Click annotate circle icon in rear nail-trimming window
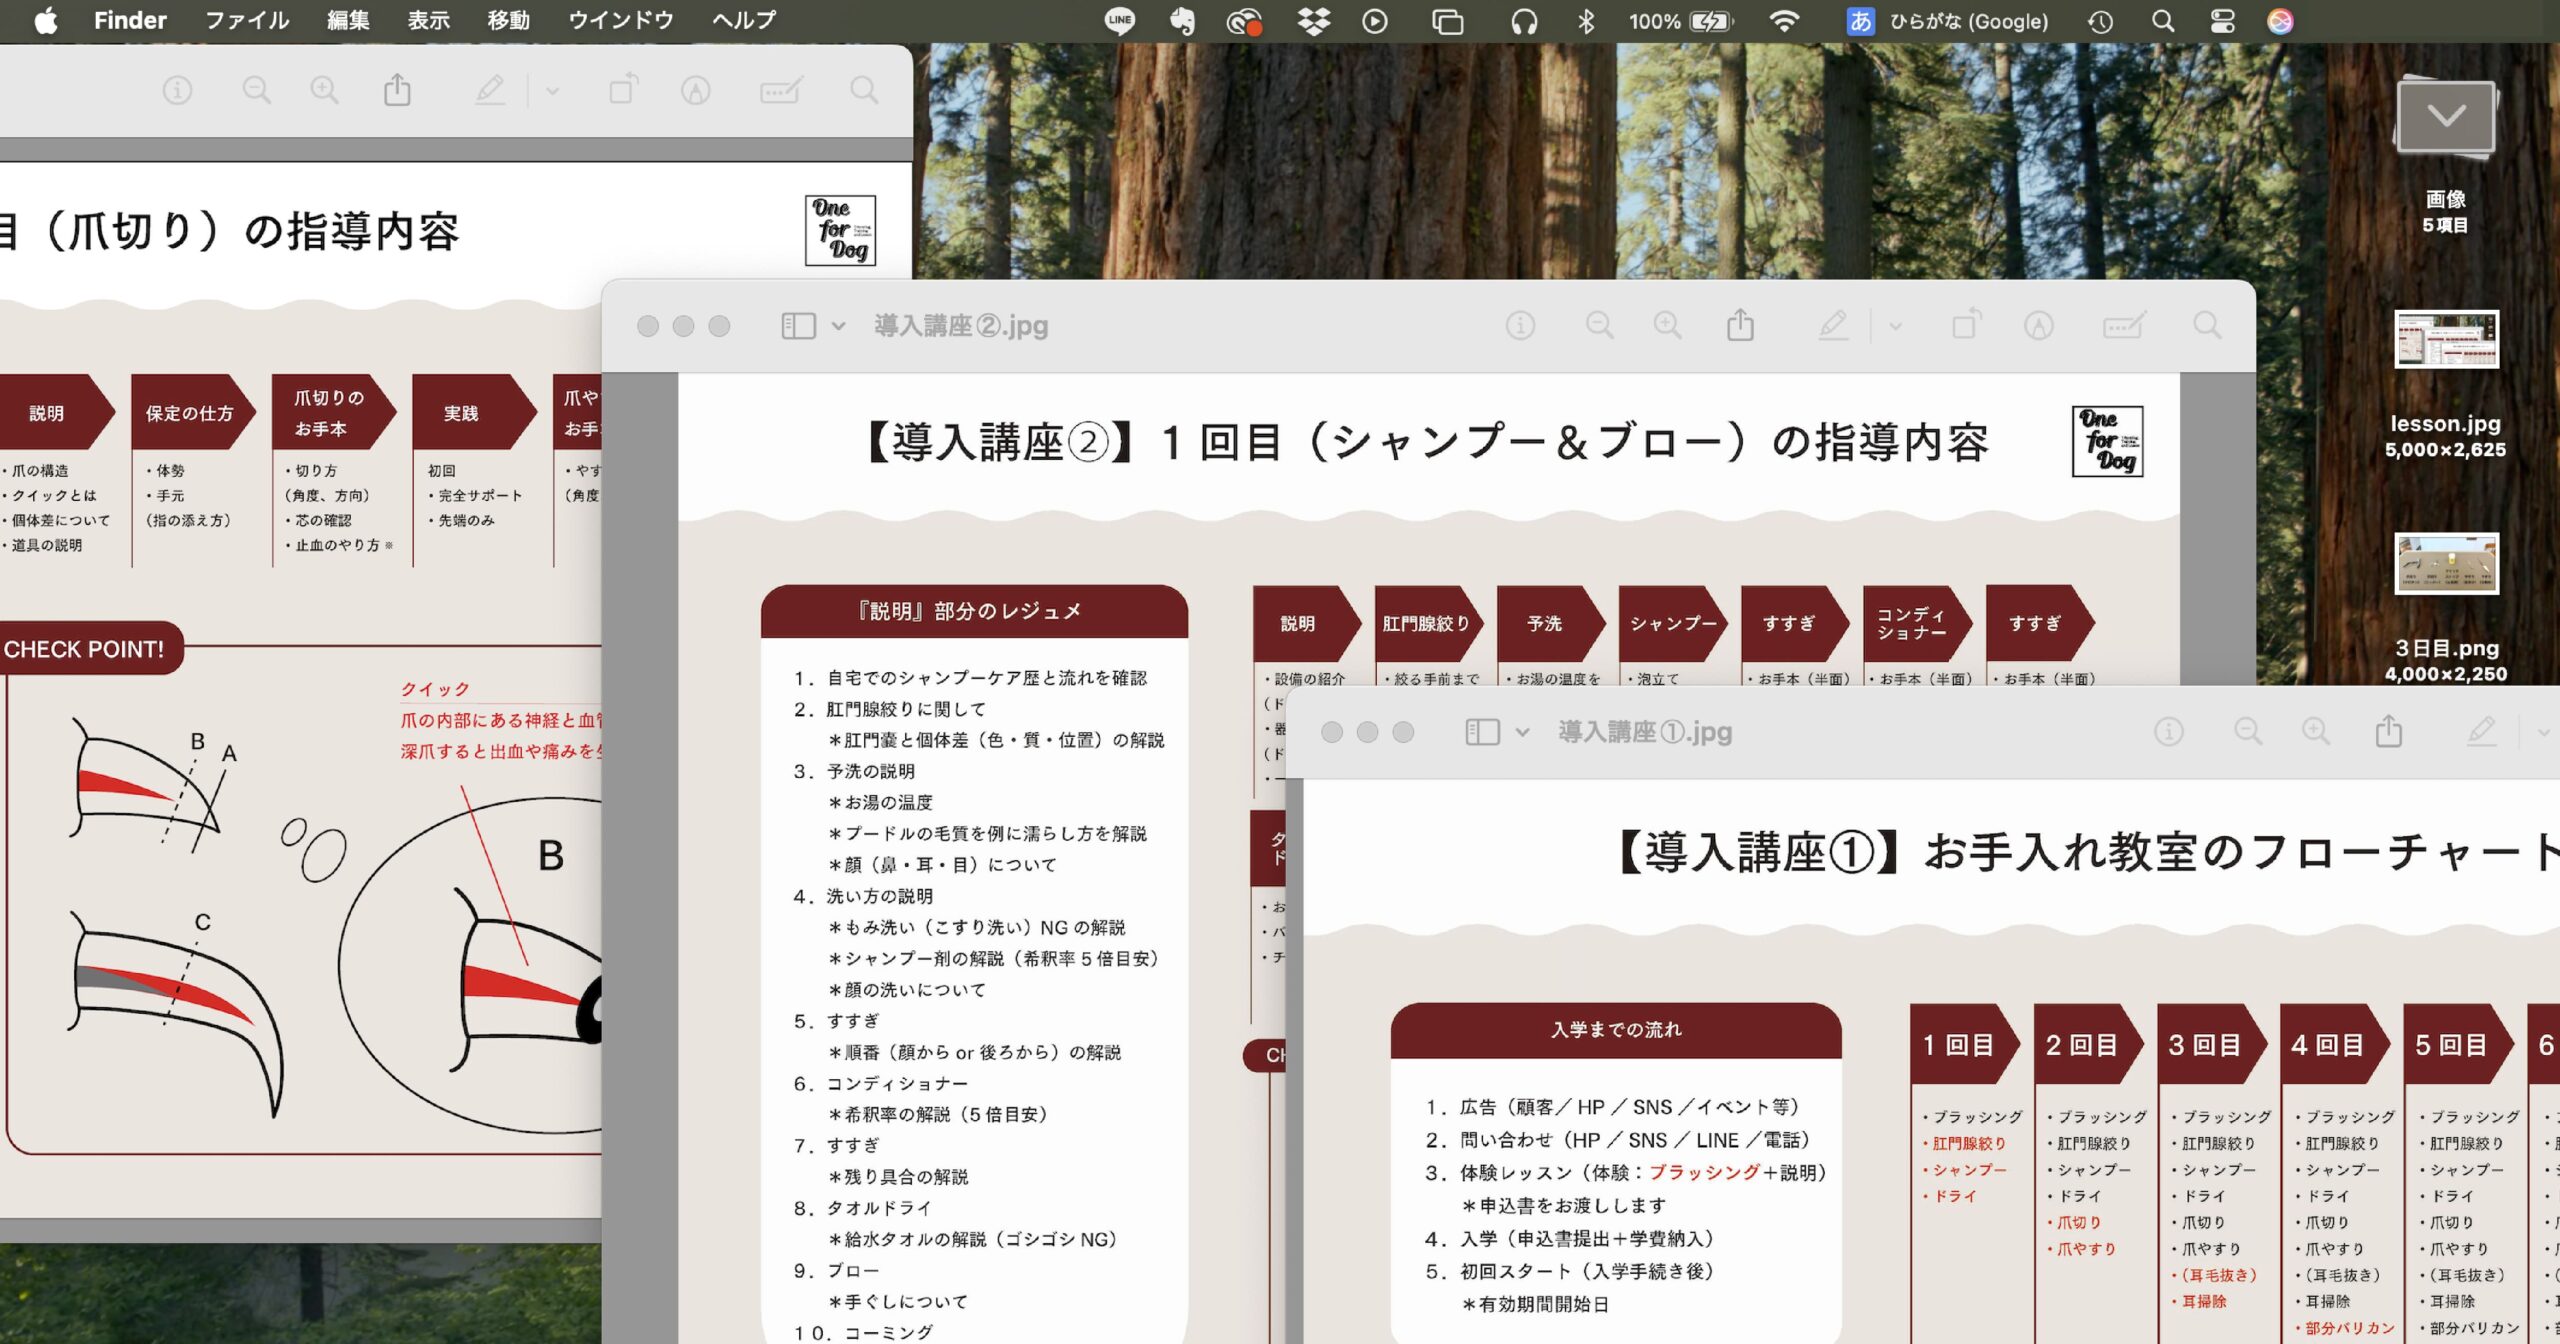The width and height of the screenshot is (2560, 1344). [x=696, y=91]
